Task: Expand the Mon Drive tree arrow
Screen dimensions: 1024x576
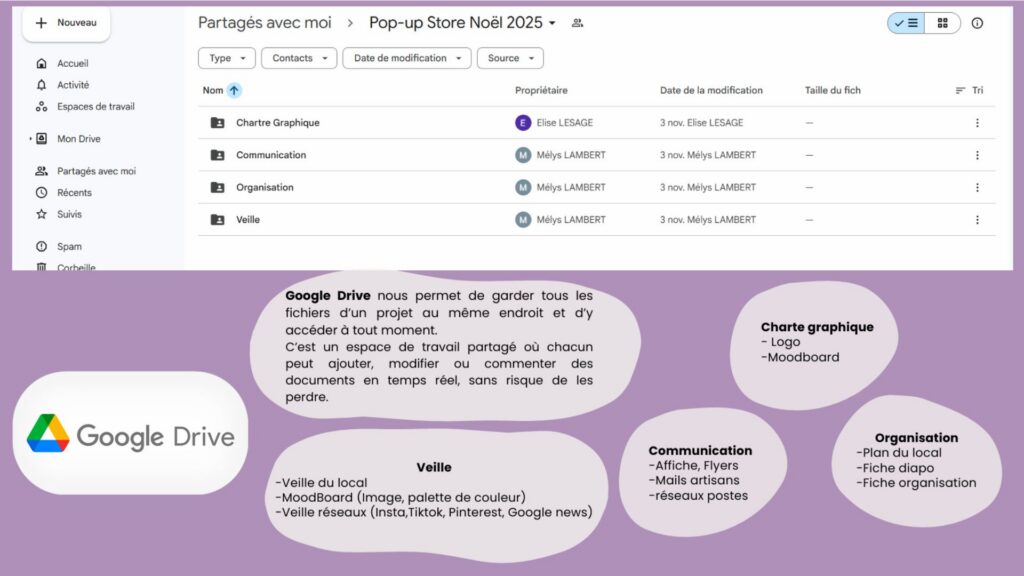Action: [x=31, y=139]
